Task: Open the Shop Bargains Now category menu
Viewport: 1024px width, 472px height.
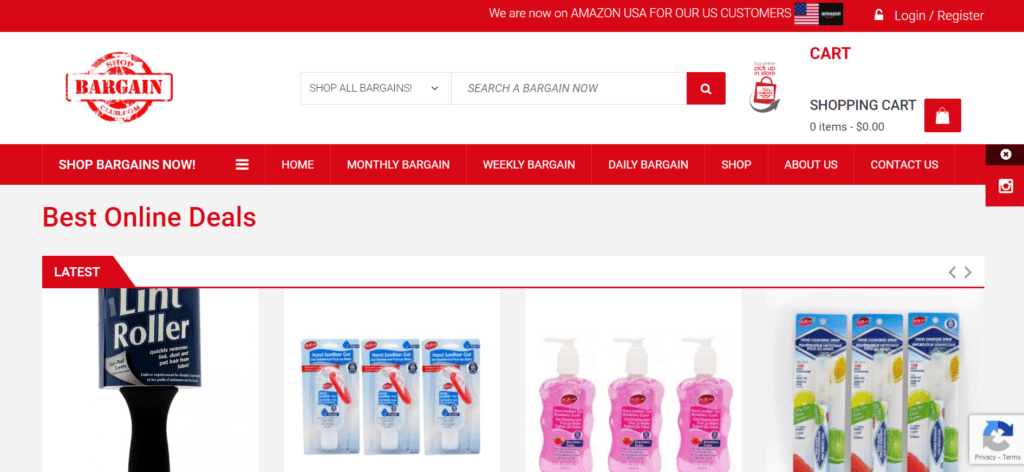Action: point(127,165)
